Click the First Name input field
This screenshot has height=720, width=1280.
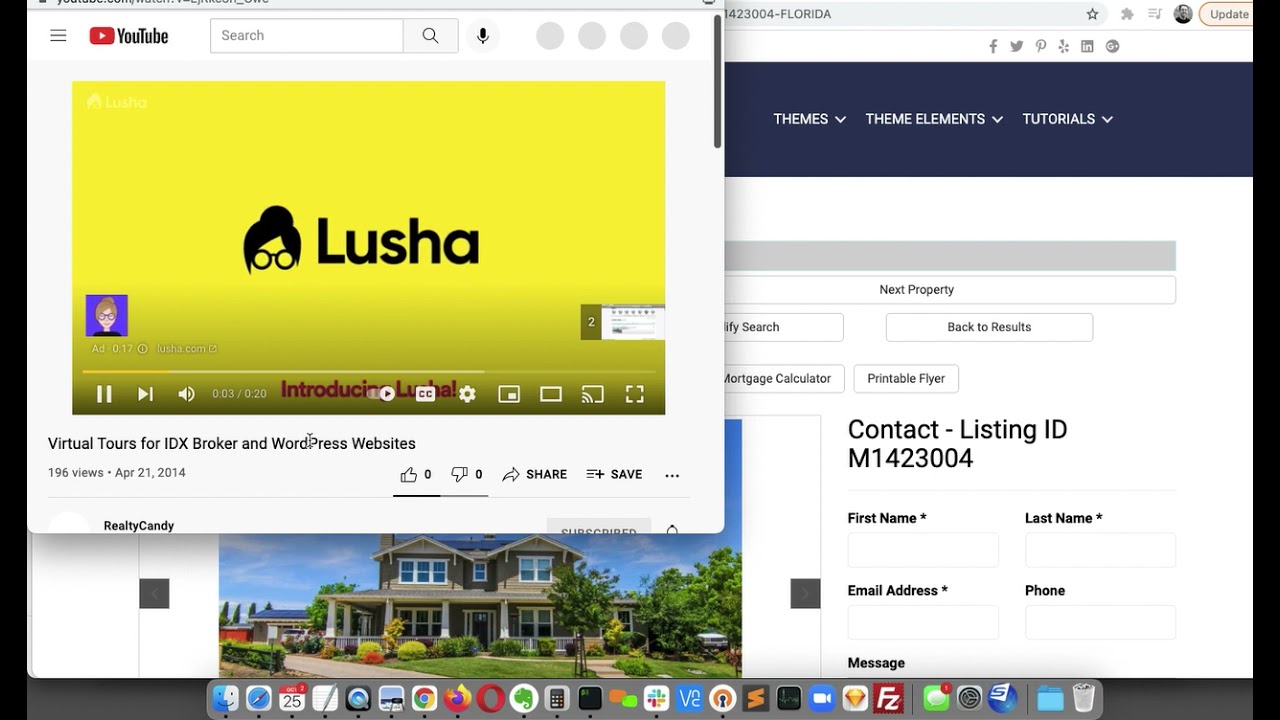tap(923, 550)
